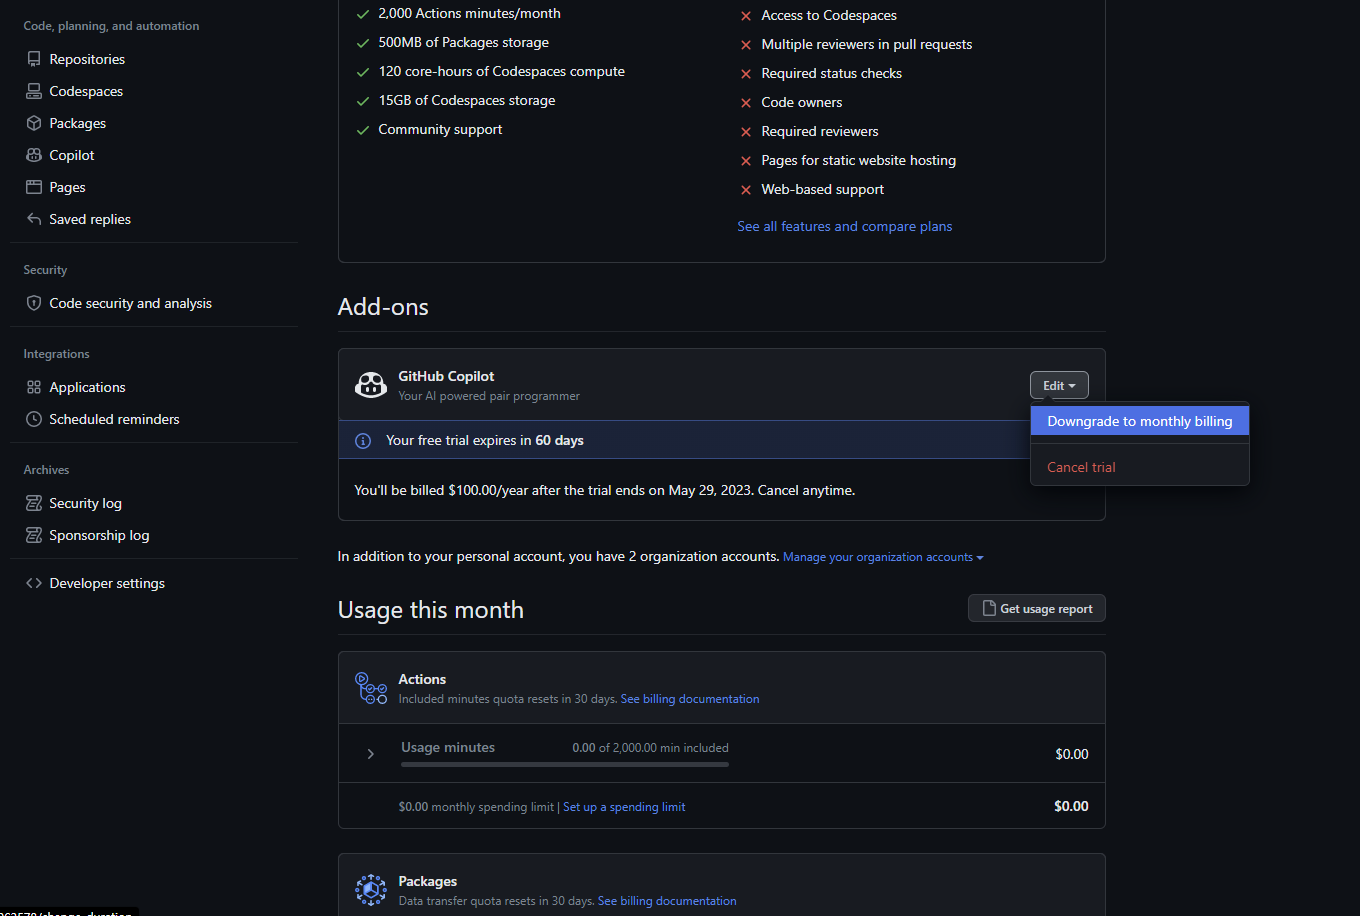Click the file icon on Get usage report
Image resolution: width=1360 pixels, height=916 pixels.
(989, 608)
